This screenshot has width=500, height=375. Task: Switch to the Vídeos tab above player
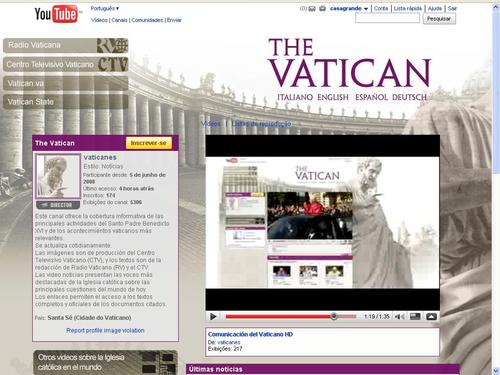click(x=211, y=124)
